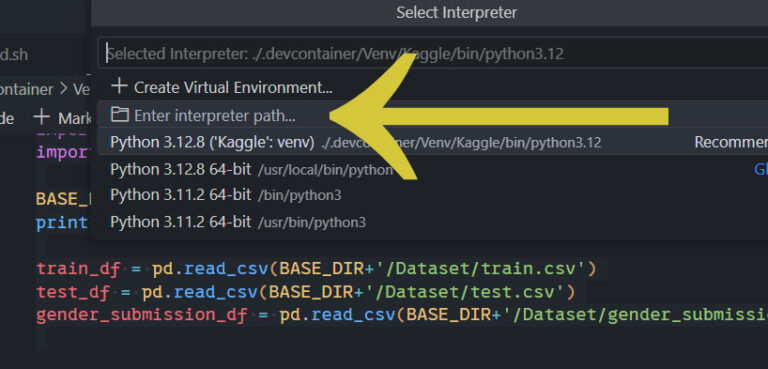Click the plus icon beside Create Virtual Environment

(x=119, y=87)
